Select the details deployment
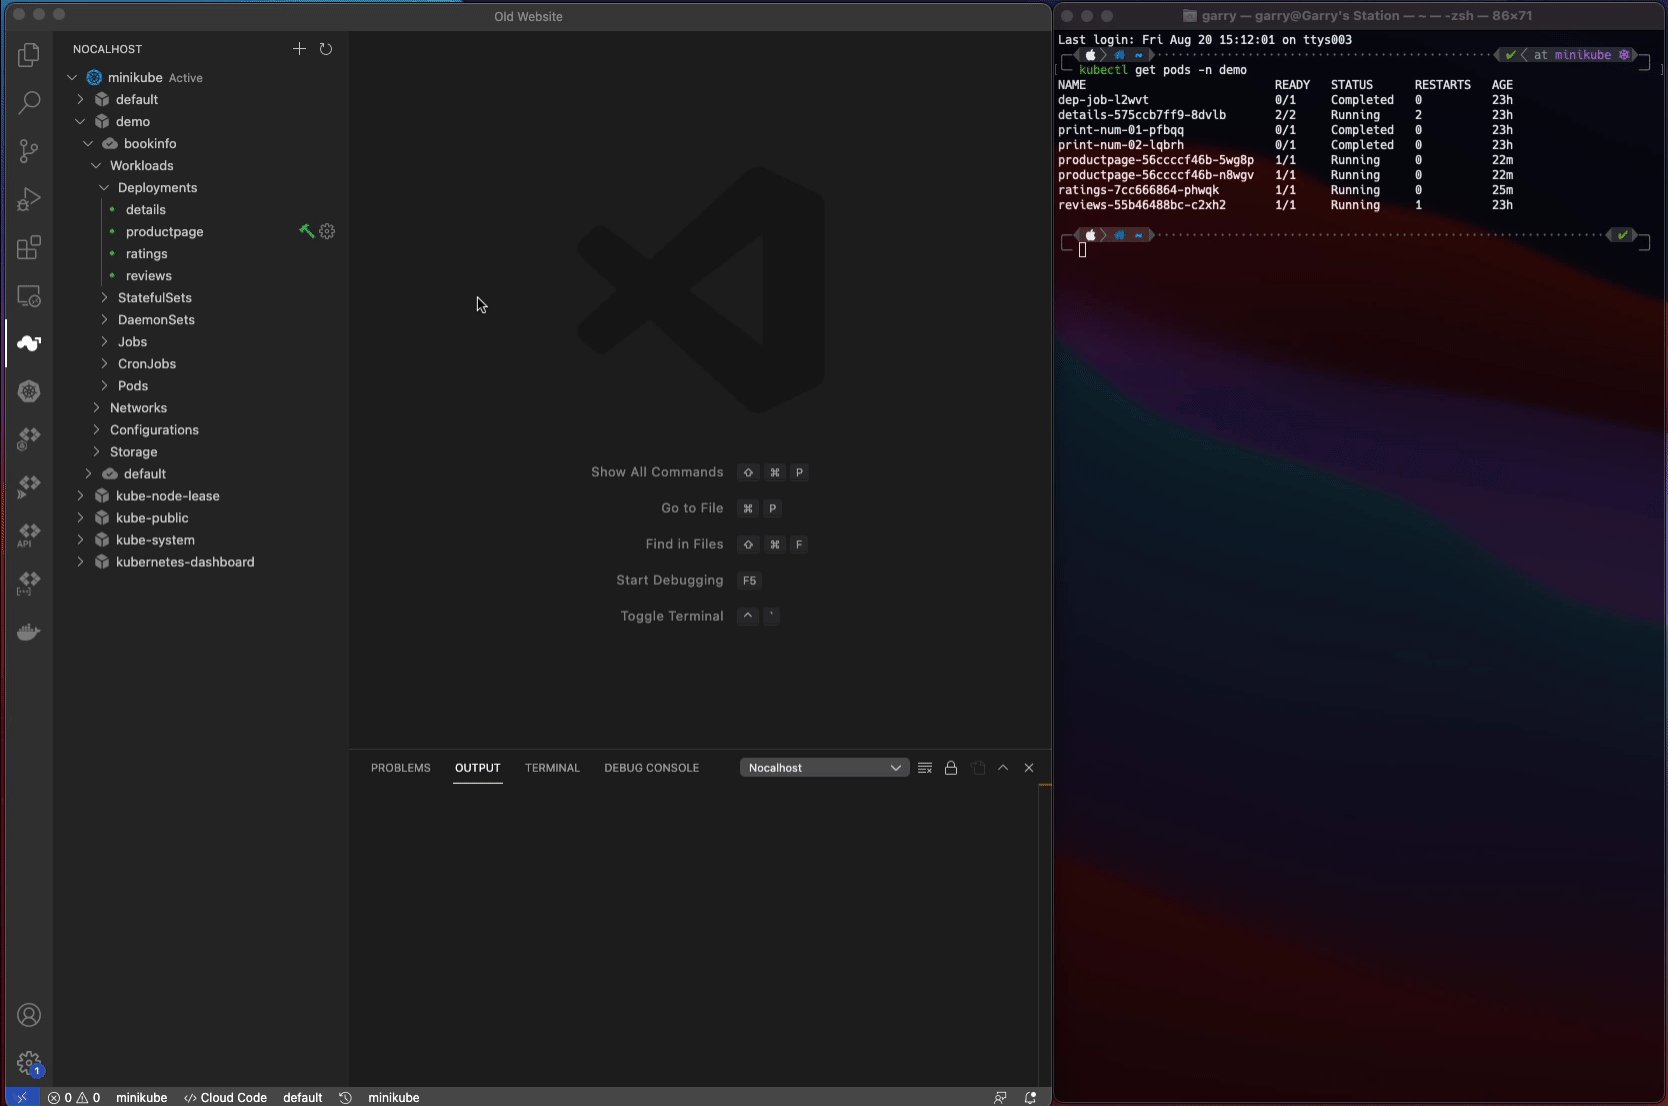 146,209
